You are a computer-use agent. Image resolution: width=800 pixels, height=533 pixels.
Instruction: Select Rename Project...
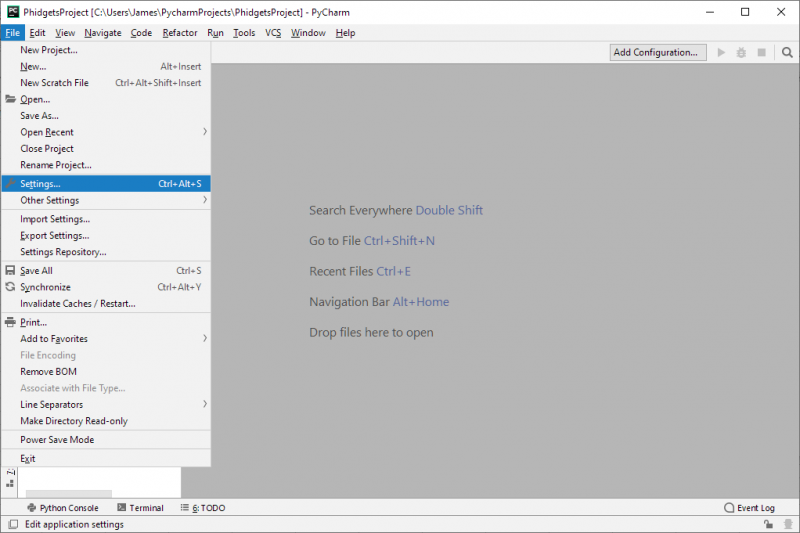point(106,165)
